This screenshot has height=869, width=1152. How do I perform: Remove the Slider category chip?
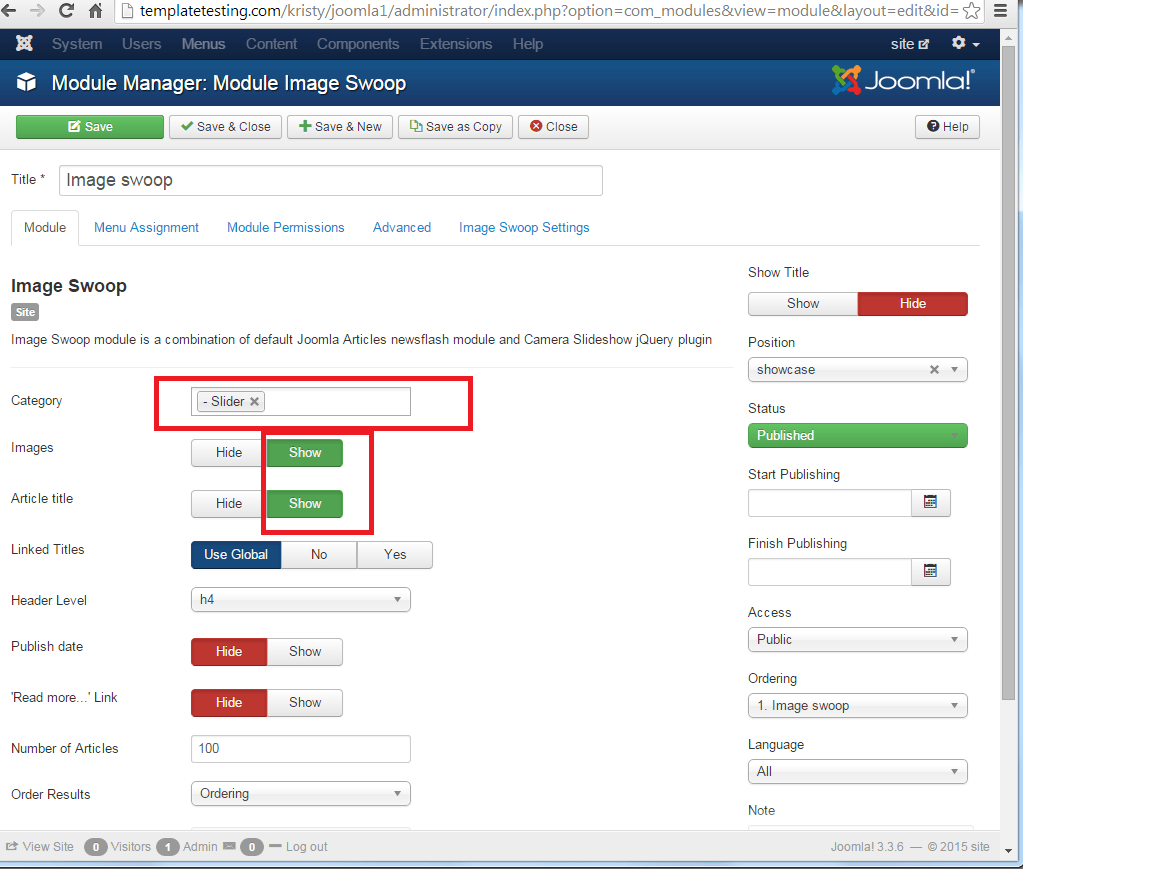coord(254,401)
